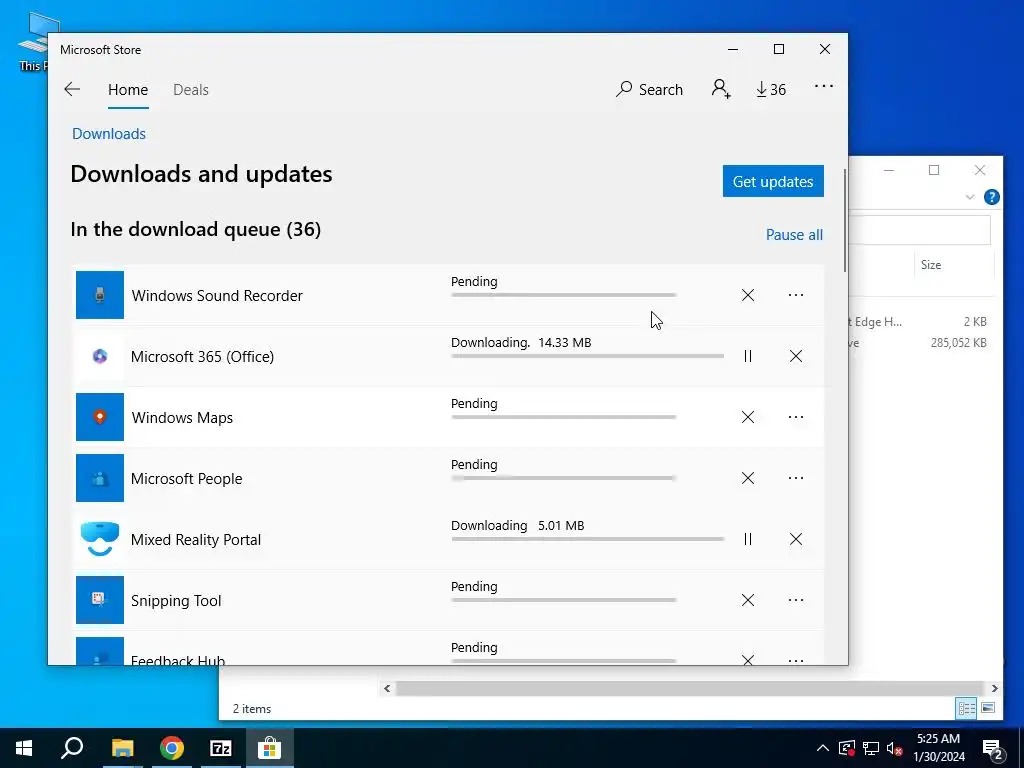Click the Mixed Reality Portal app icon

(100, 539)
